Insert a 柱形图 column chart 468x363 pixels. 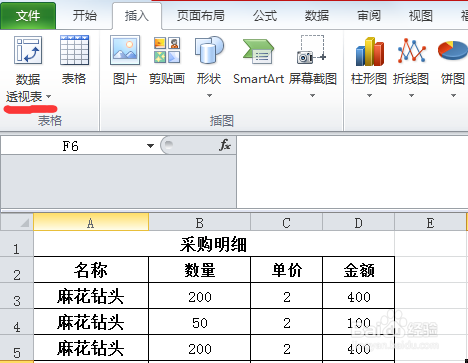tap(369, 51)
